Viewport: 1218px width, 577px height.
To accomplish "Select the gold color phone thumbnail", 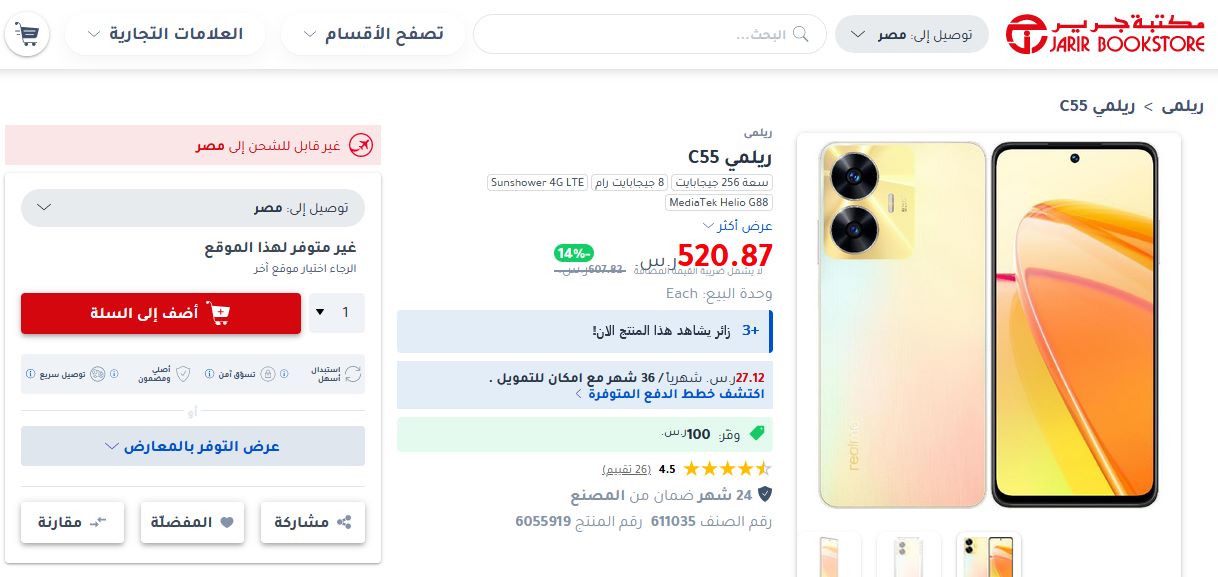I will pos(988,555).
